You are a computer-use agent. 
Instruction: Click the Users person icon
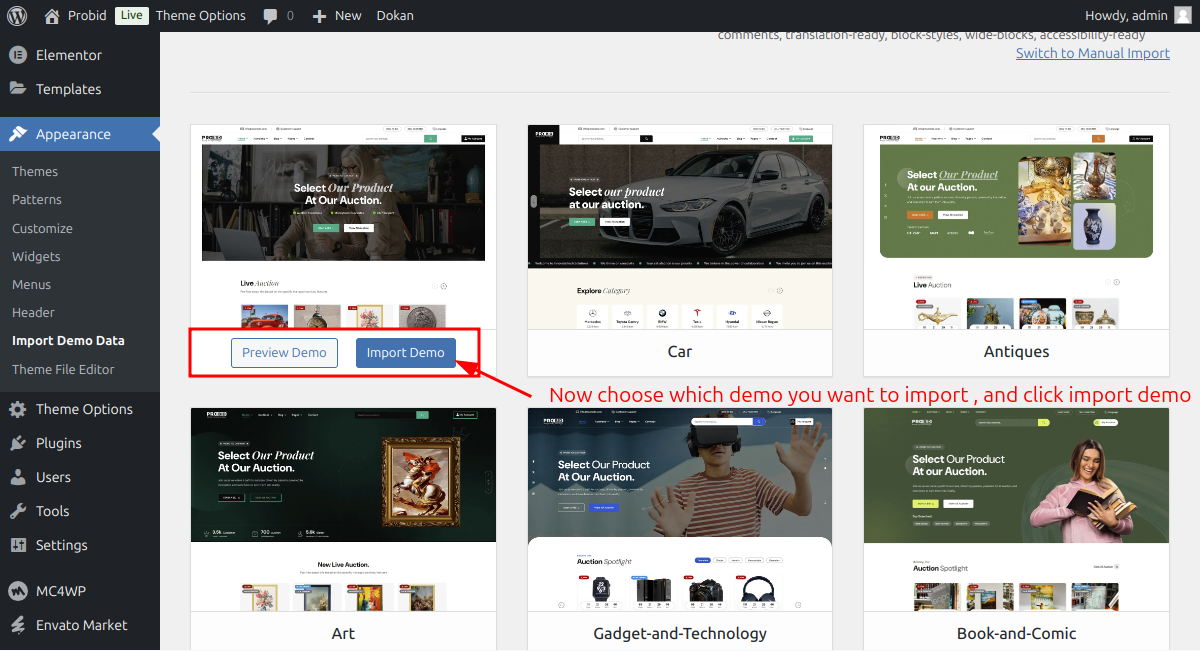18,477
